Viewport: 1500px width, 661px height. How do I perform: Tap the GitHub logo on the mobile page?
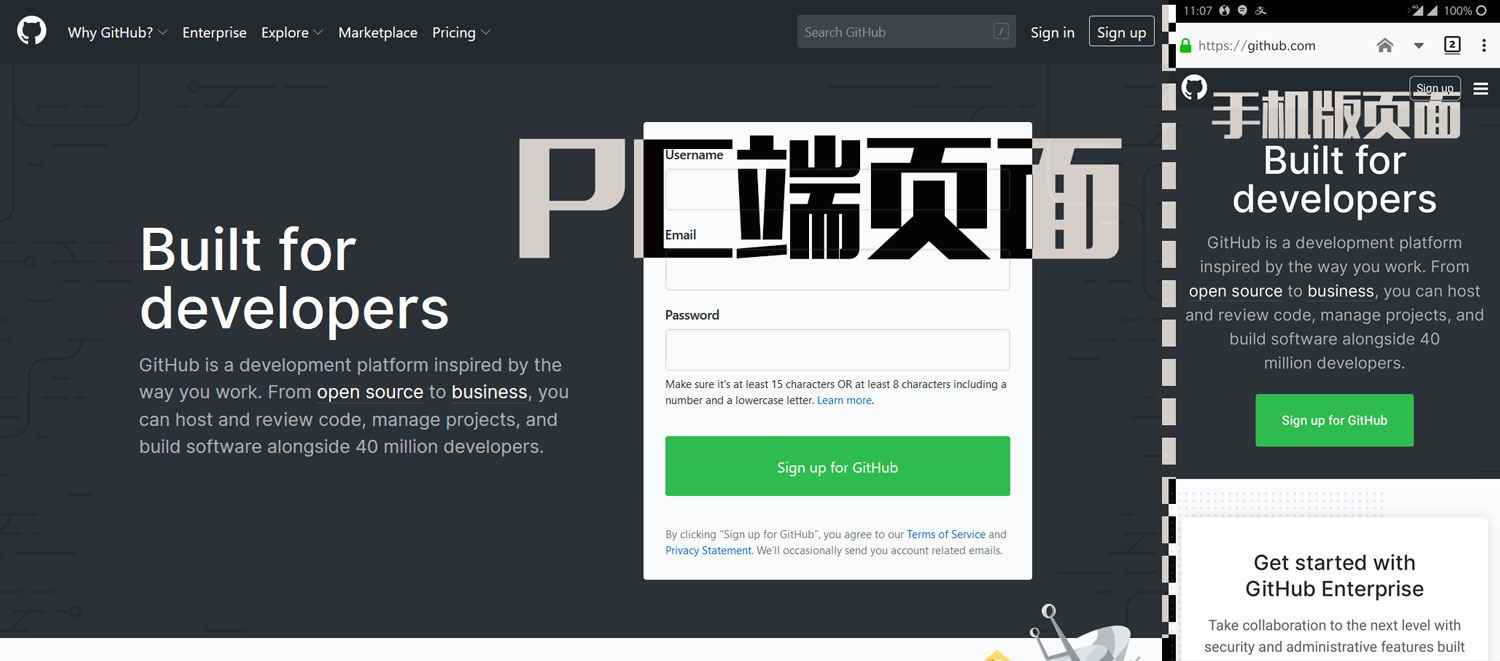(x=1194, y=87)
